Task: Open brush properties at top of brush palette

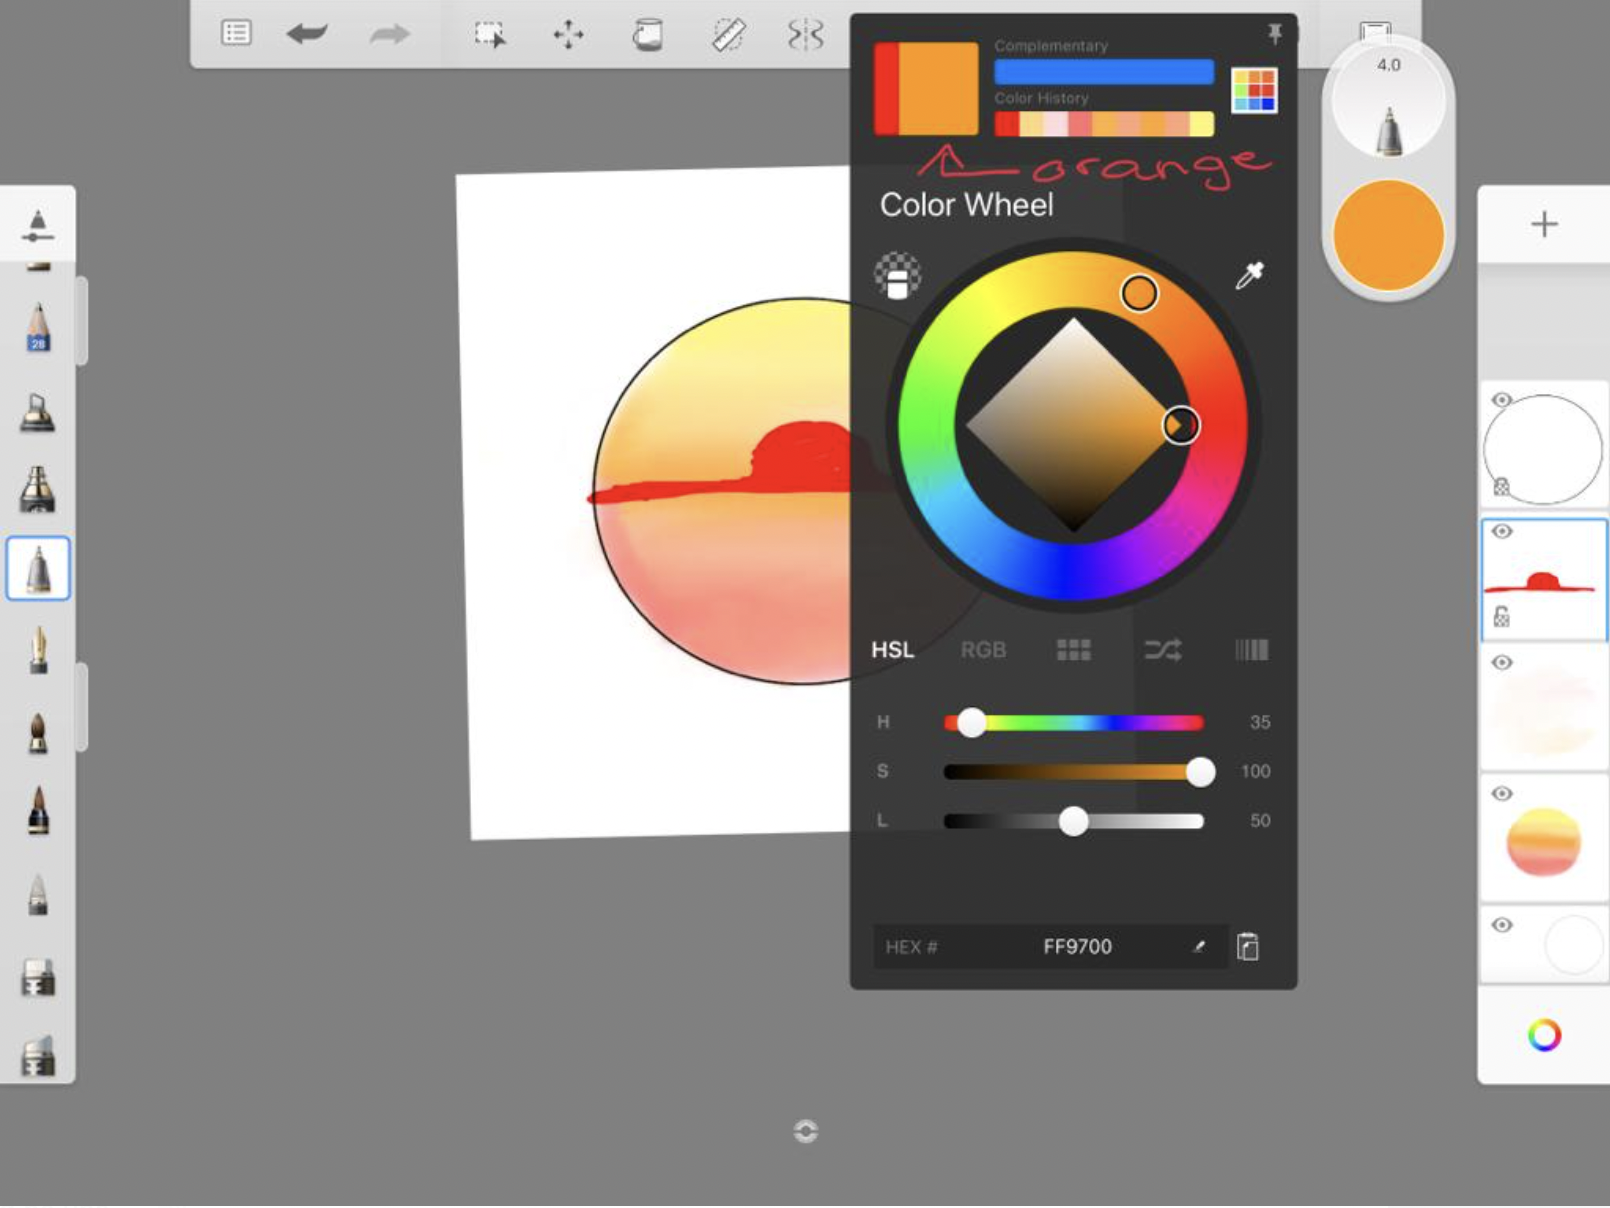Action: click(x=37, y=226)
